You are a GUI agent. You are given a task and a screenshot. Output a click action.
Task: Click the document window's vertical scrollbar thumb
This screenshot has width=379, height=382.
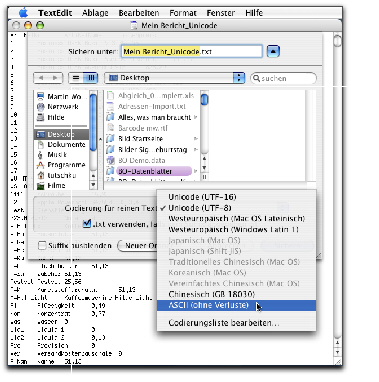tap(338, 41)
